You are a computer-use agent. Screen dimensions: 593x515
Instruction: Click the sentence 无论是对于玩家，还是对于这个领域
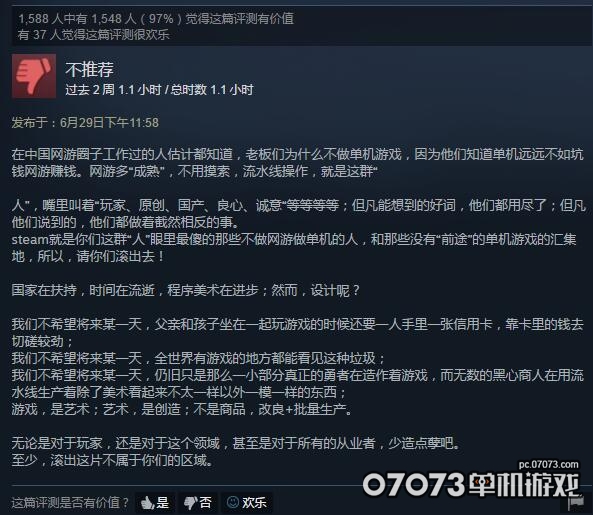click(236, 443)
